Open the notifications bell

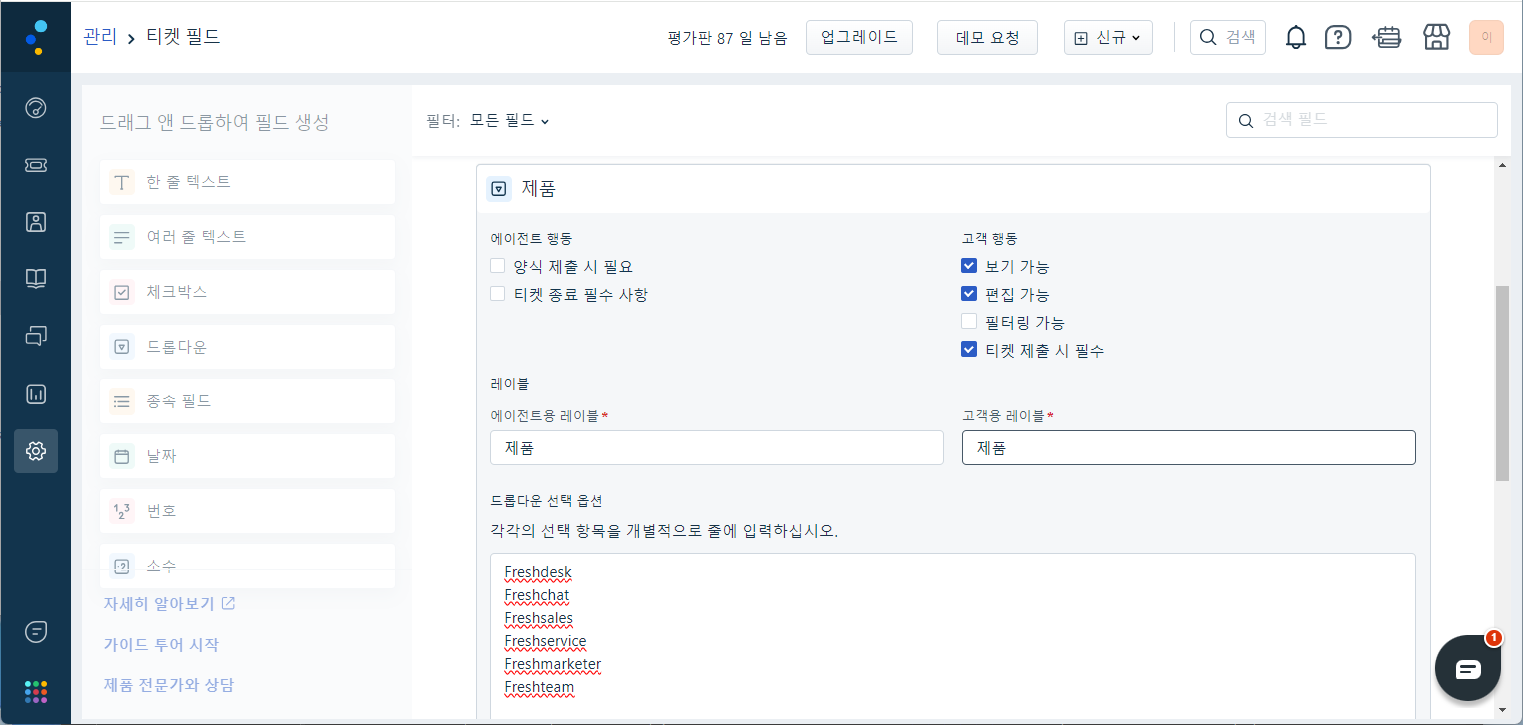pos(1296,38)
